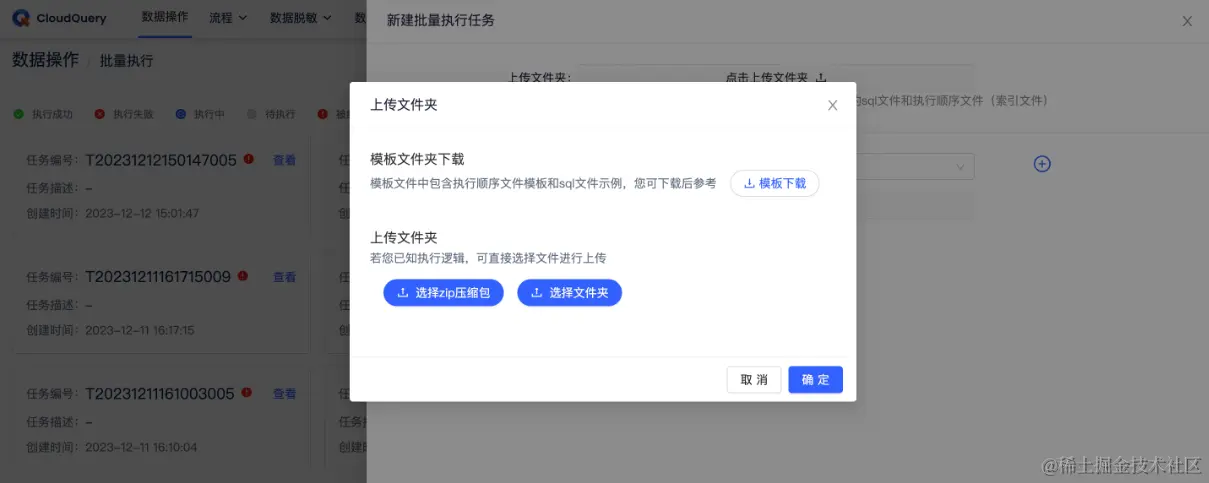Viewport: 1209px width, 483px height.
Task: Click creation time 2023-12-12 15:01:47
Action: (x=142, y=213)
